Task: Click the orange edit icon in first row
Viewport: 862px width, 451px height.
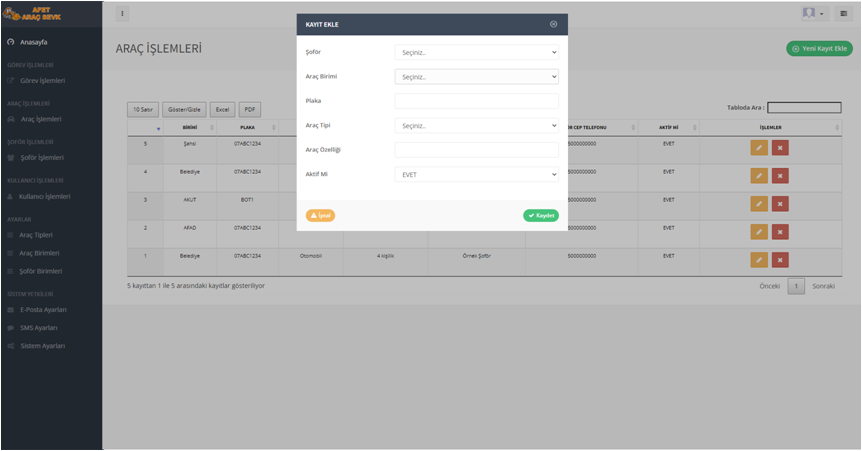Action: pyautogui.click(x=759, y=148)
